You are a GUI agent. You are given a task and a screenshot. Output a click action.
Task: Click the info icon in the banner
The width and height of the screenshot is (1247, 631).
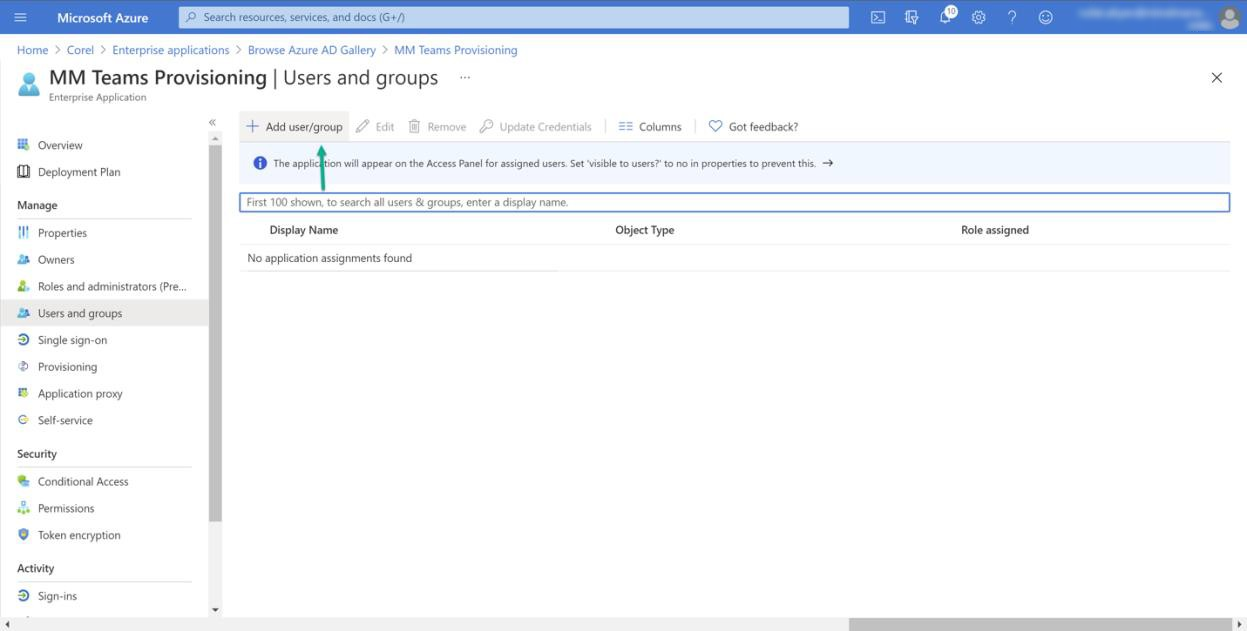pos(260,163)
